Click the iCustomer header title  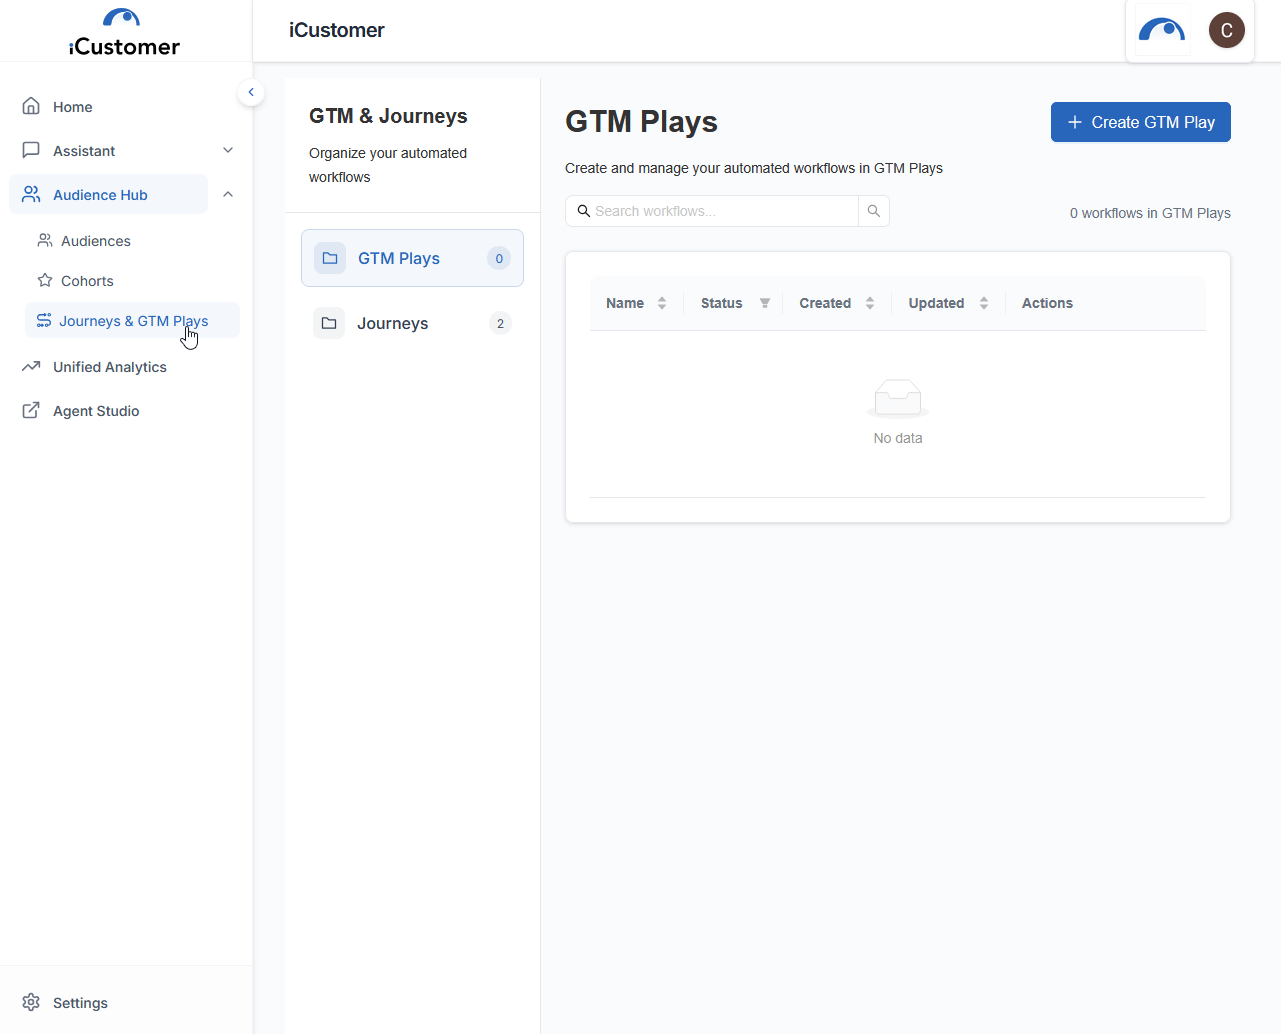coord(336,30)
